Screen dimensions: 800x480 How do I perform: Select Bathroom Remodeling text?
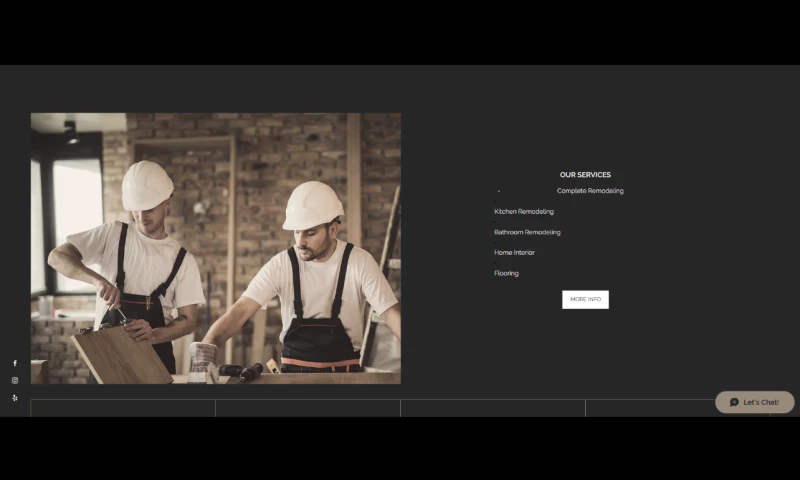[x=527, y=232]
